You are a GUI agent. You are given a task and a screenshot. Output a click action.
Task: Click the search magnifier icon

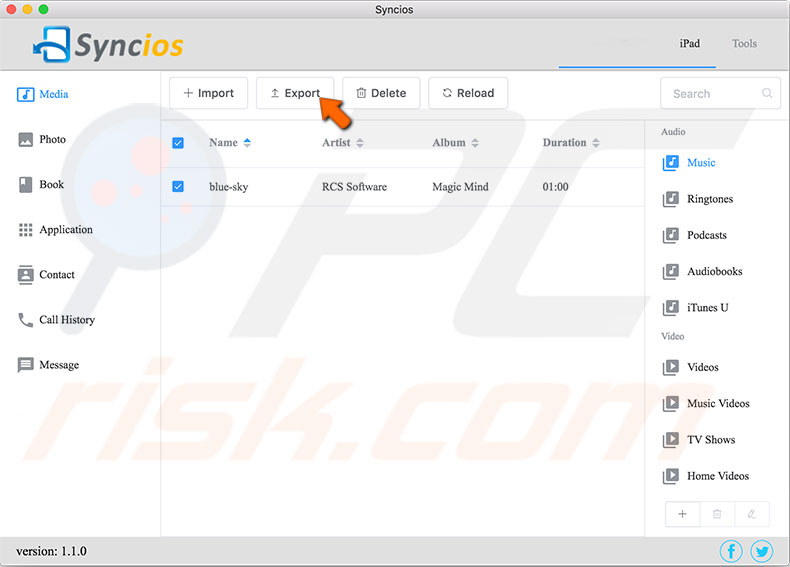767,93
